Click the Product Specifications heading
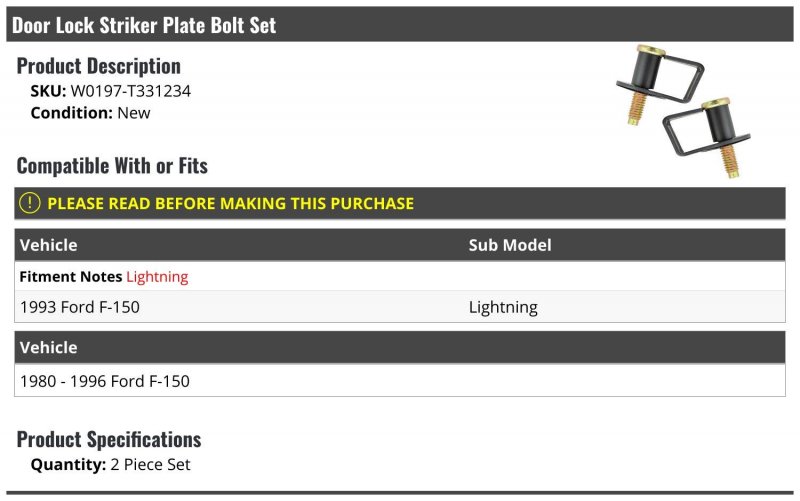The image size is (800, 501). pyautogui.click(x=109, y=439)
